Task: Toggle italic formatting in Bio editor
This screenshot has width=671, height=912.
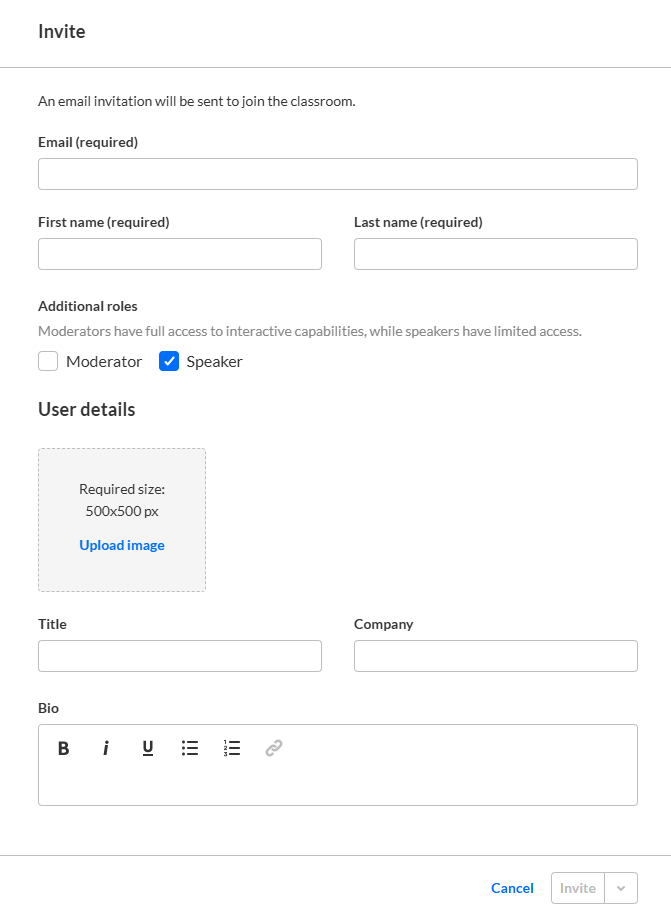Action: 105,748
